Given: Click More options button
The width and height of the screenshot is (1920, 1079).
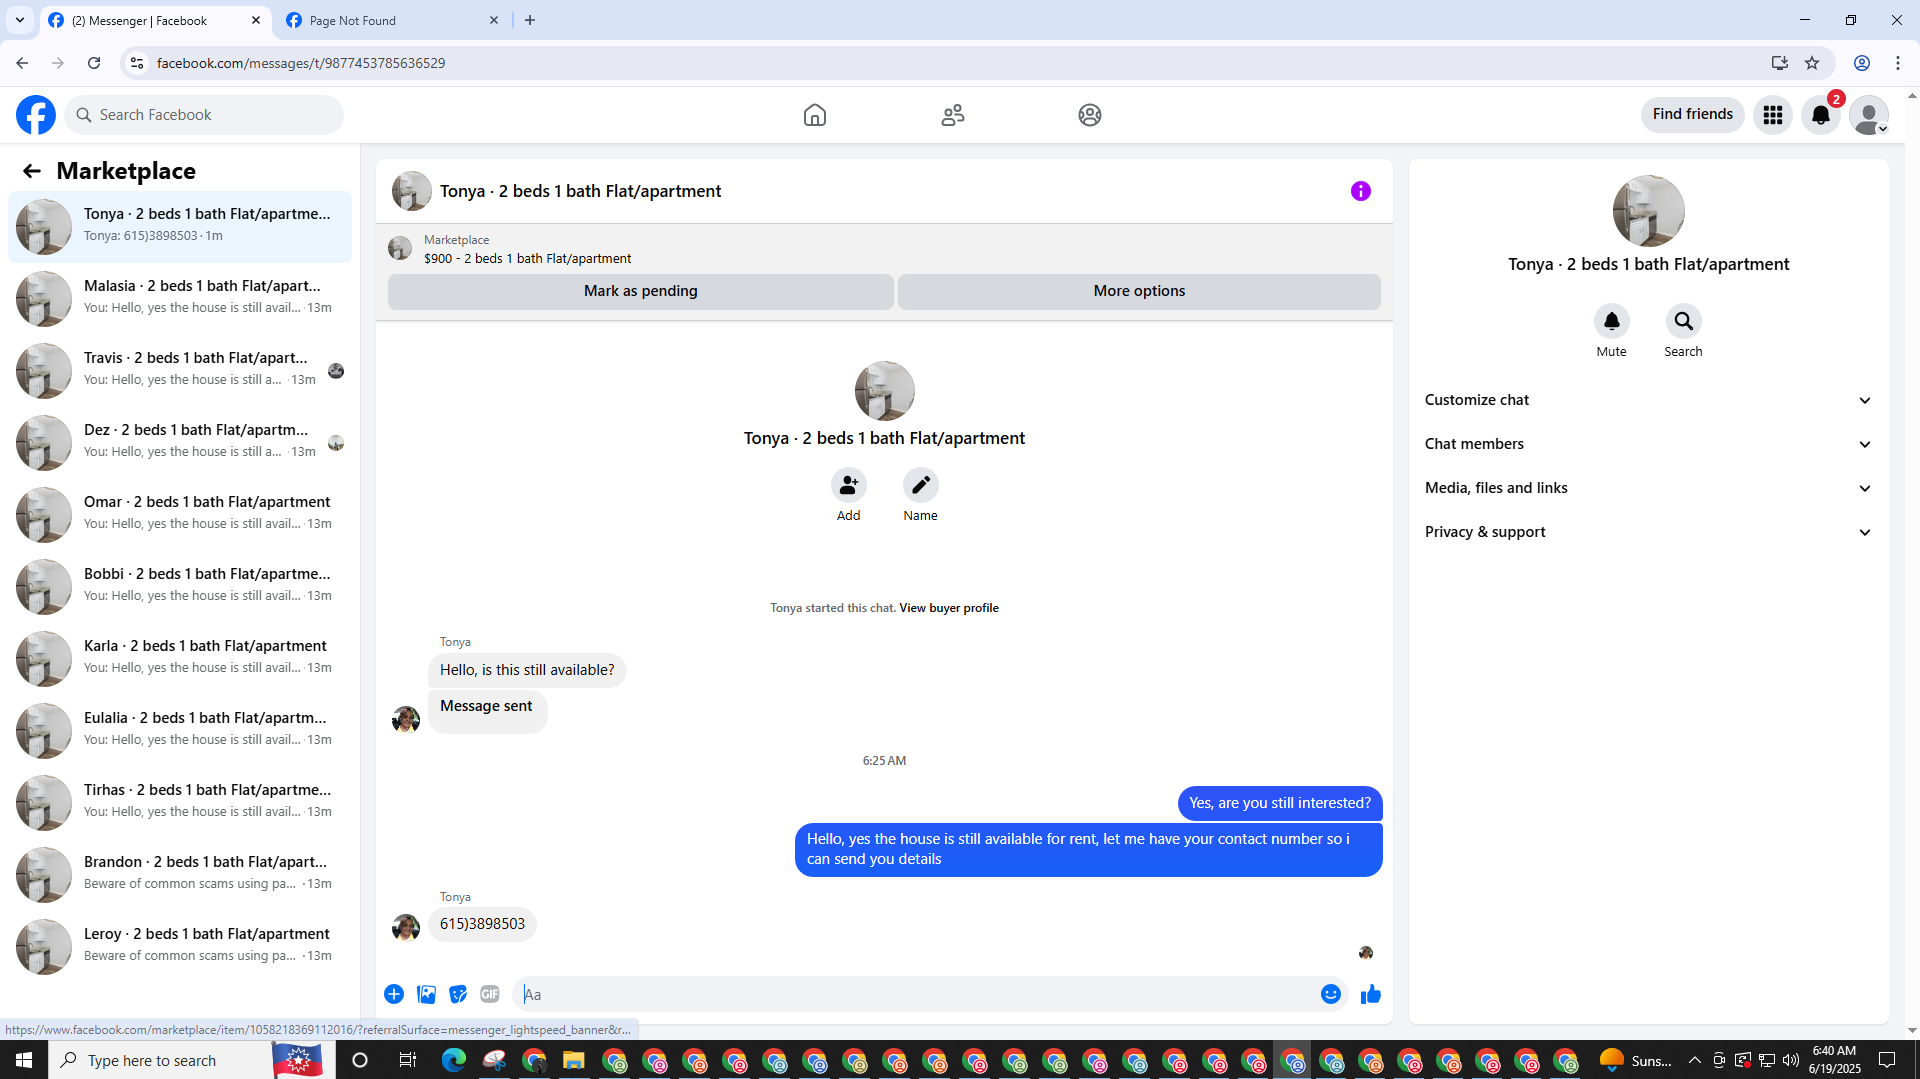Looking at the screenshot, I should [x=1139, y=291].
